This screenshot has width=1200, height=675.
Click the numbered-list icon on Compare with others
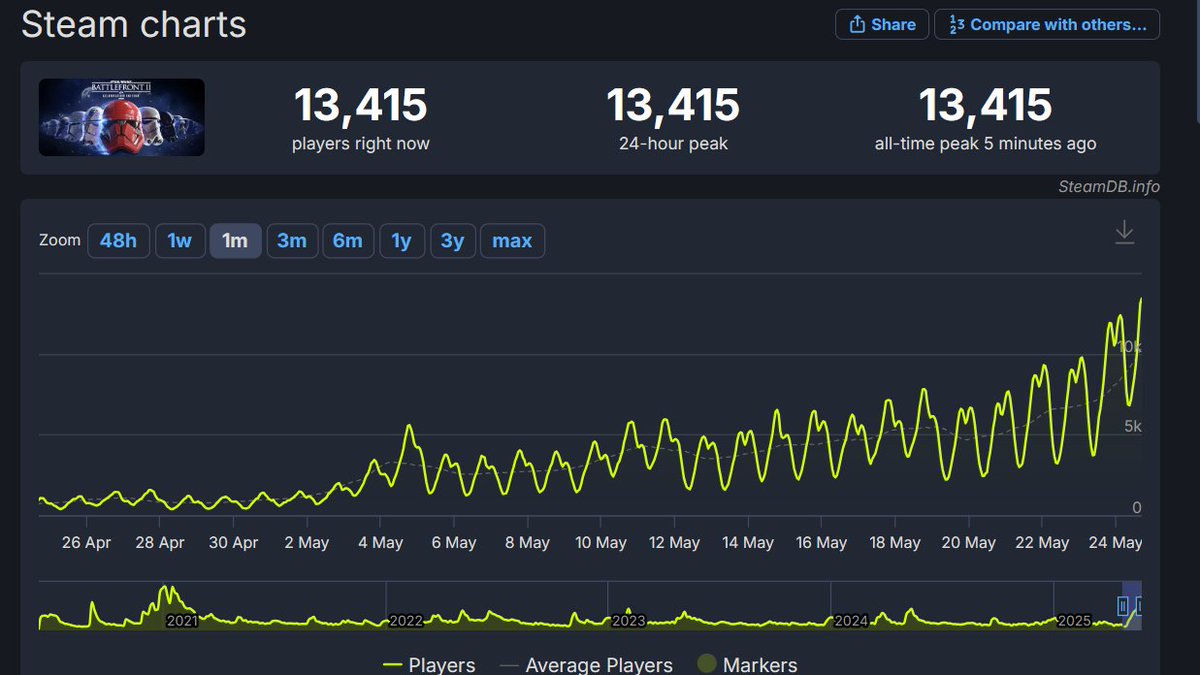957,24
